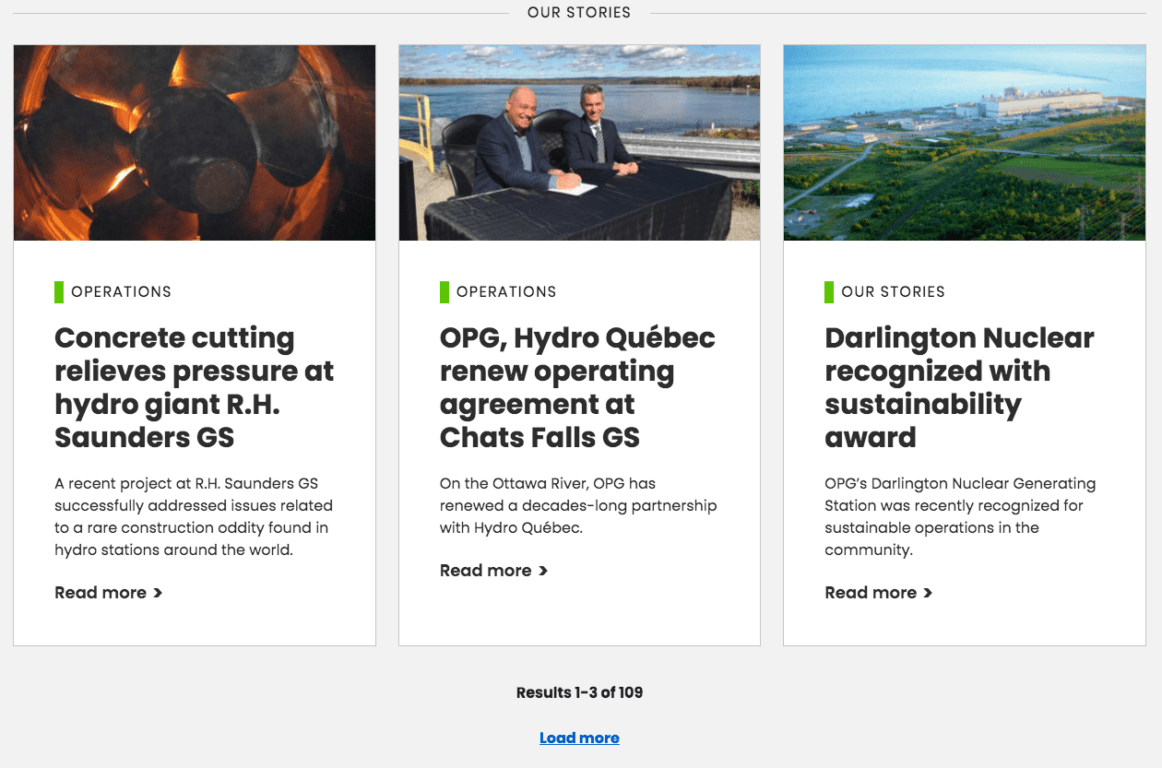Click OPERATIONS tag above Concrete cutting headline

(x=121, y=291)
